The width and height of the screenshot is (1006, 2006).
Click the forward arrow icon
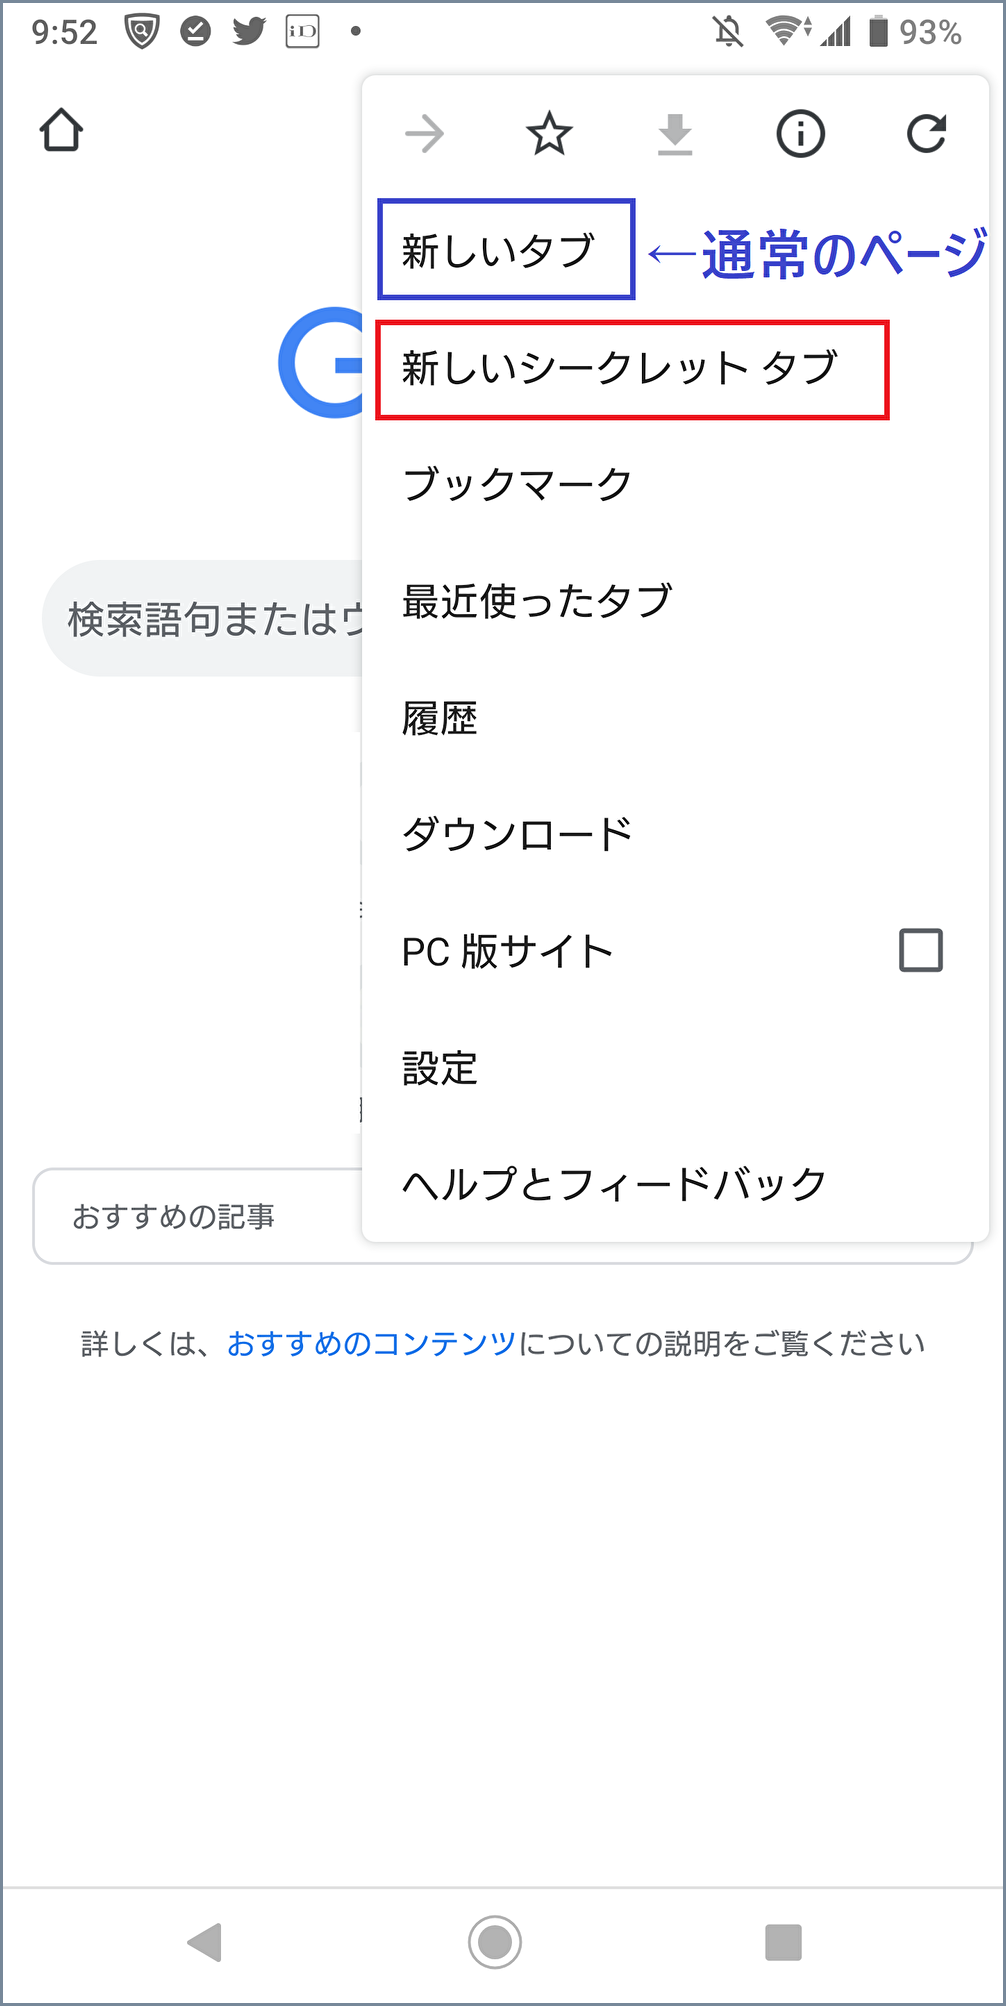point(424,134)
